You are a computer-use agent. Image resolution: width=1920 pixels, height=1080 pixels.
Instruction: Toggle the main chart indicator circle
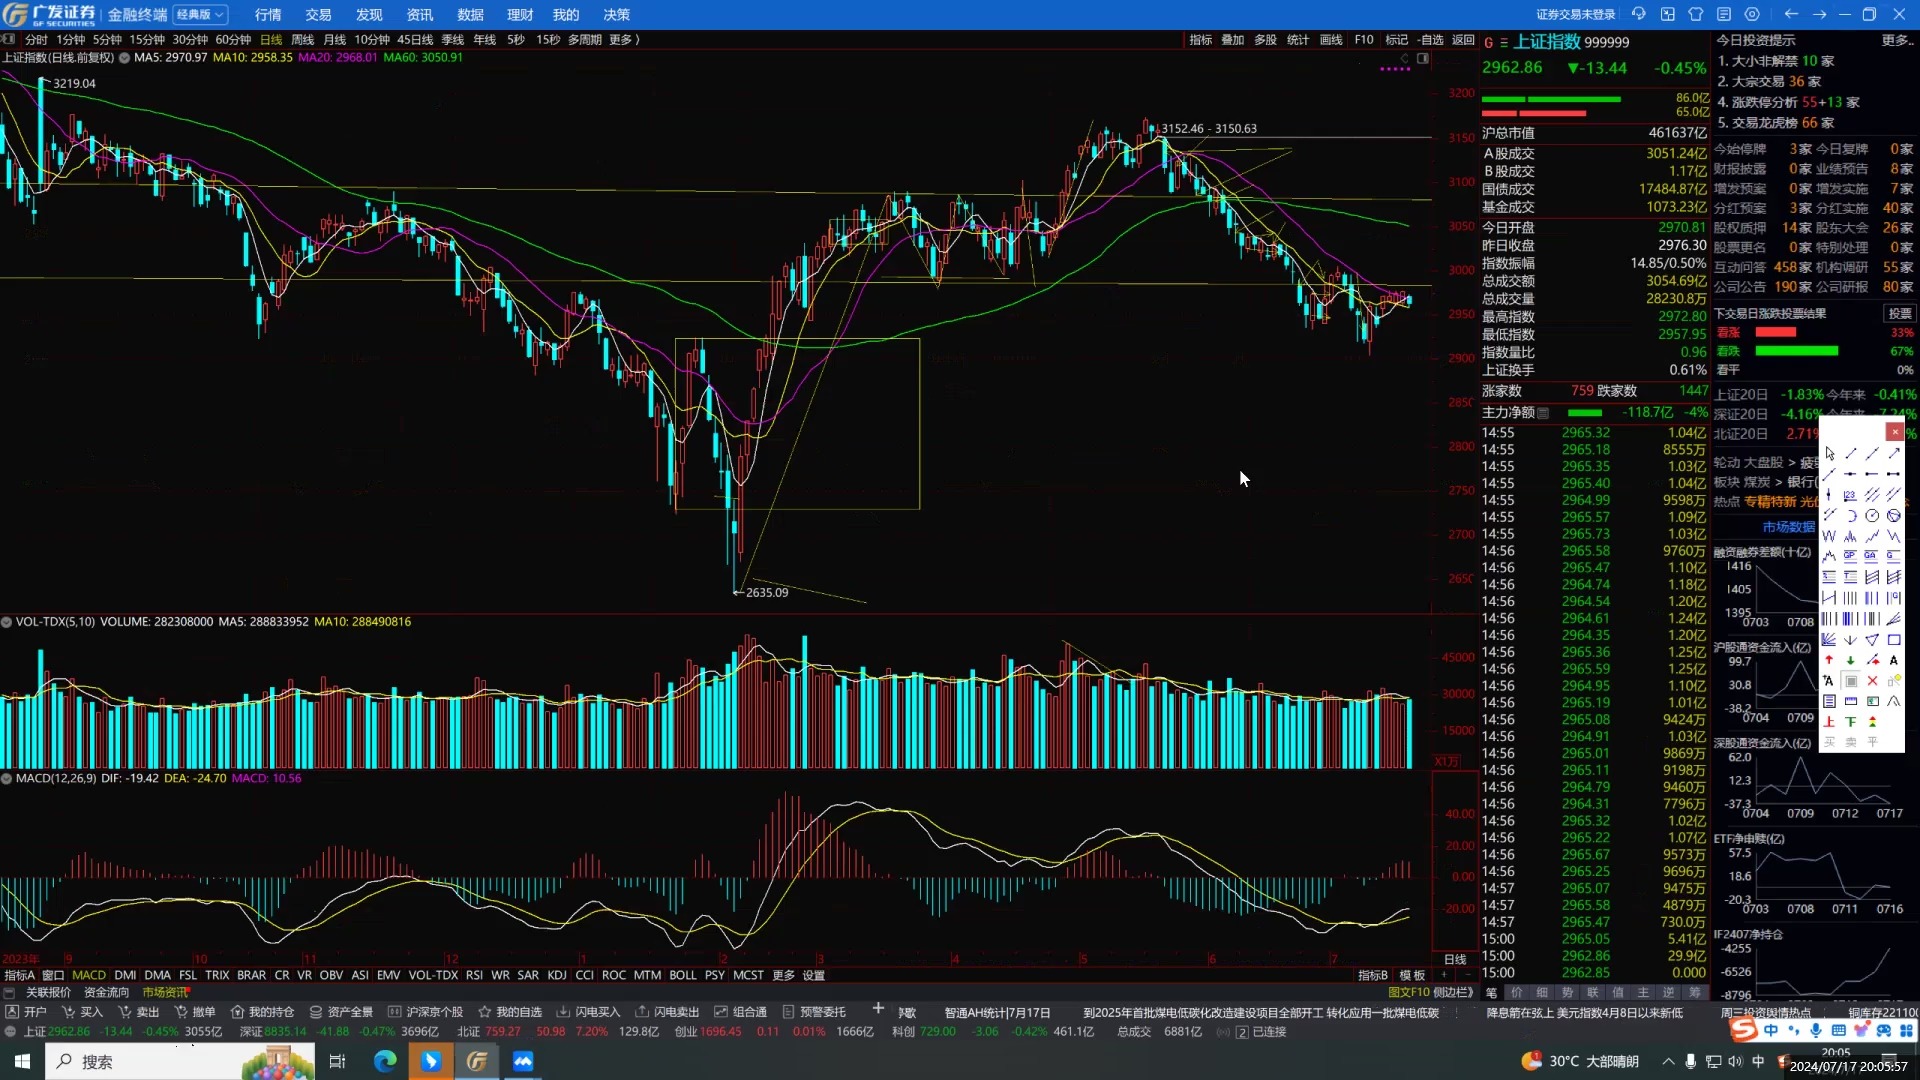(x=124, y=58)
